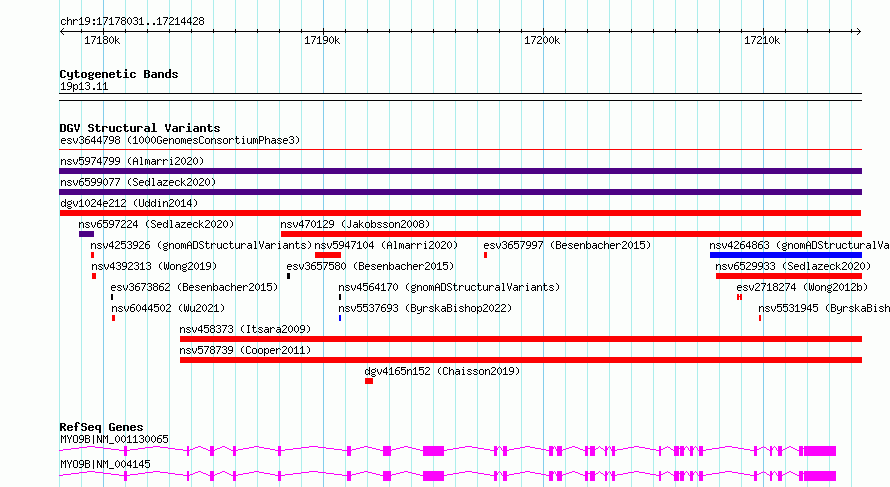Click the Cytogenetic Bands track heading
Viewport: 890px width, 487px height.
click(x=119, y=74)
